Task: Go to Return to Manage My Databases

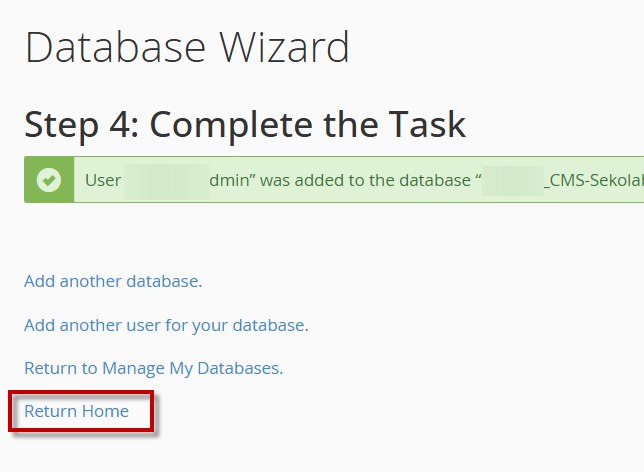Action: [154, 368]
